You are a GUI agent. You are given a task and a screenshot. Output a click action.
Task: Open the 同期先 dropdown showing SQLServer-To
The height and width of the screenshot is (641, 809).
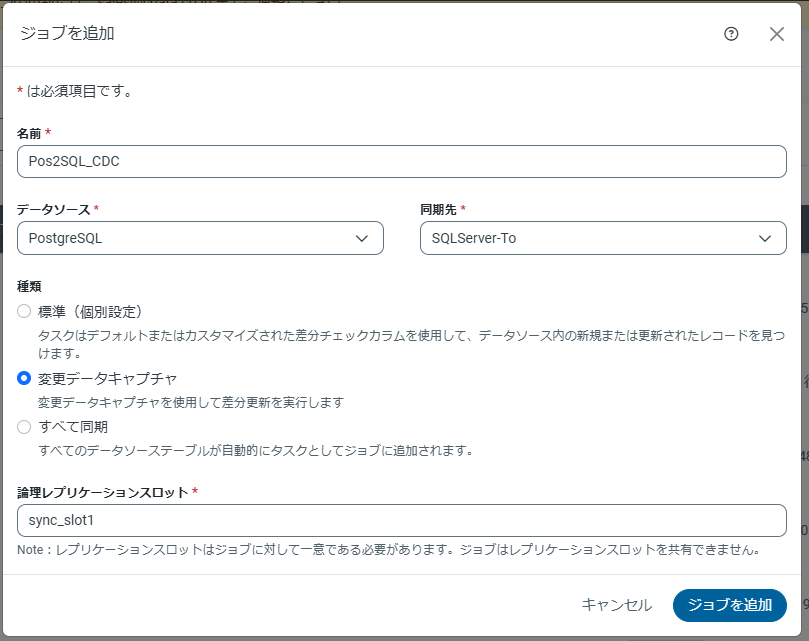[x=592, y=238]
